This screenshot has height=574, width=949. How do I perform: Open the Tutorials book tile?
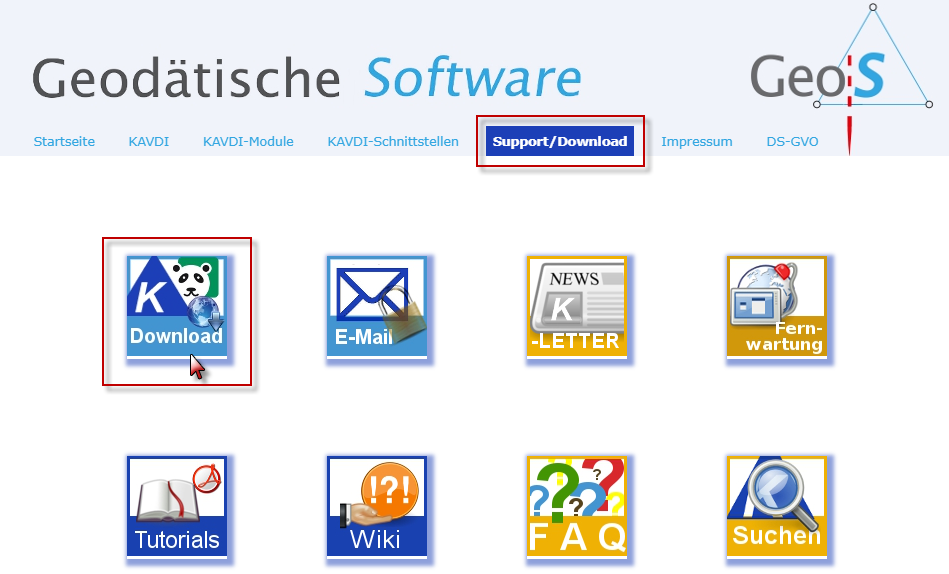coord(176,507)
